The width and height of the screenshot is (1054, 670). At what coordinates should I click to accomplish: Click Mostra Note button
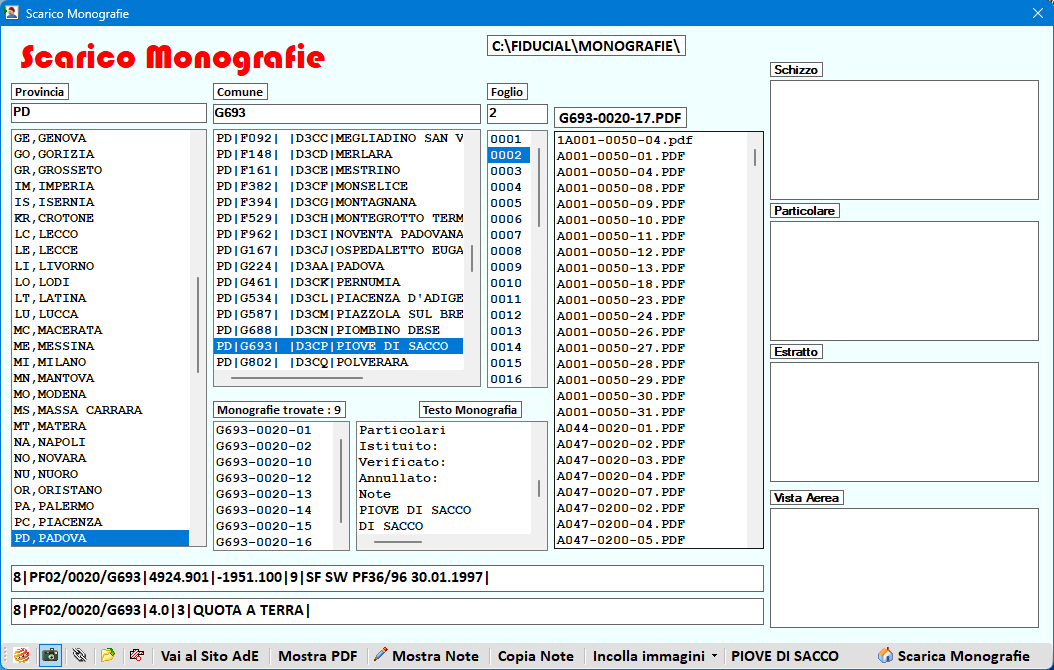point(427,656)
